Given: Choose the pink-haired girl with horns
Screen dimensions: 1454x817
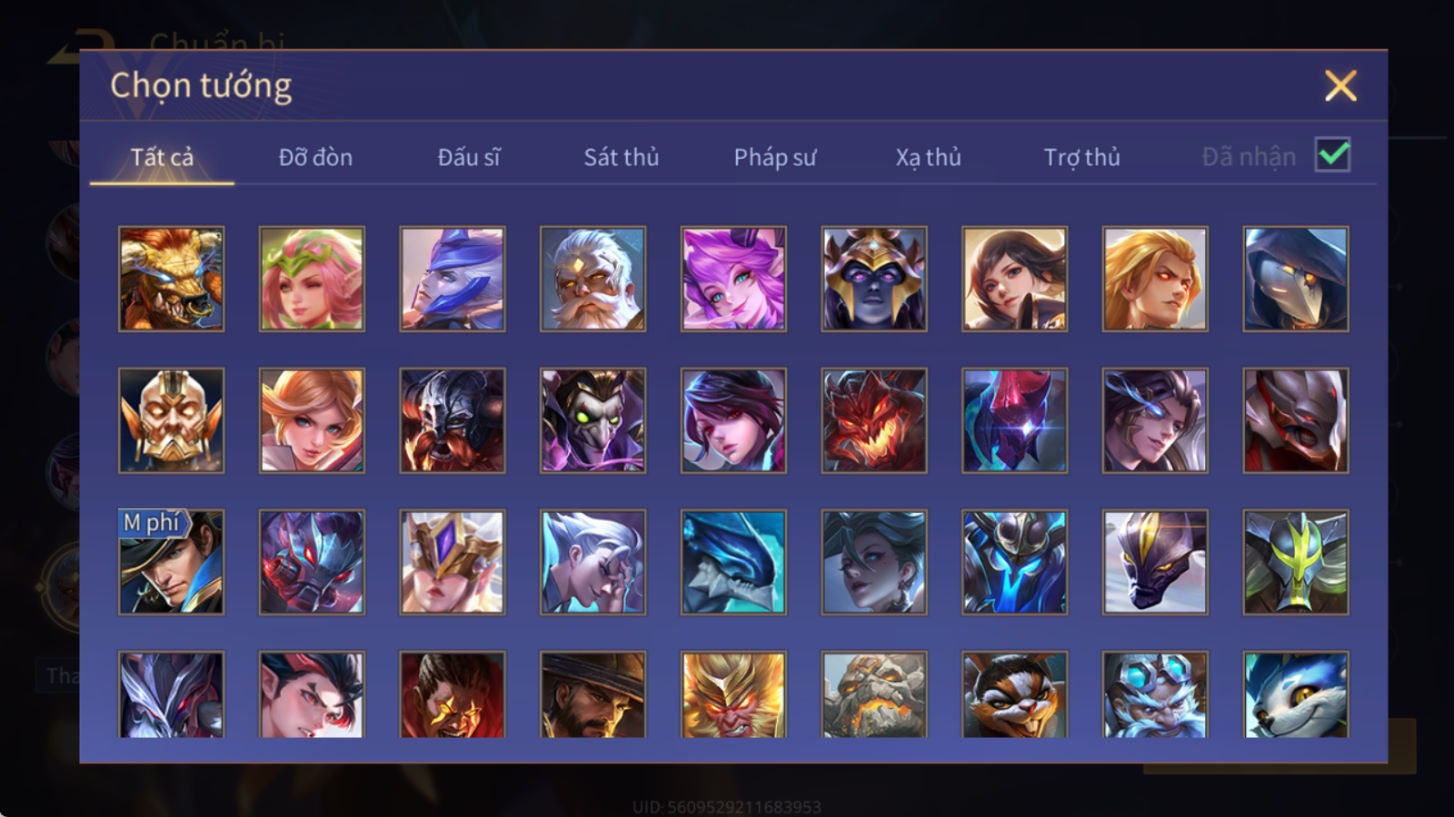Looking at the screenshot, I should tap(733, 278).
